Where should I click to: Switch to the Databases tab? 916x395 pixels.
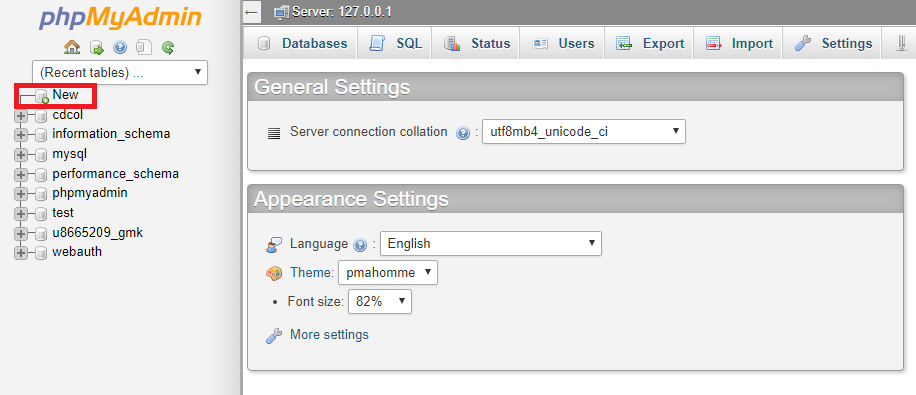(302, 43)
